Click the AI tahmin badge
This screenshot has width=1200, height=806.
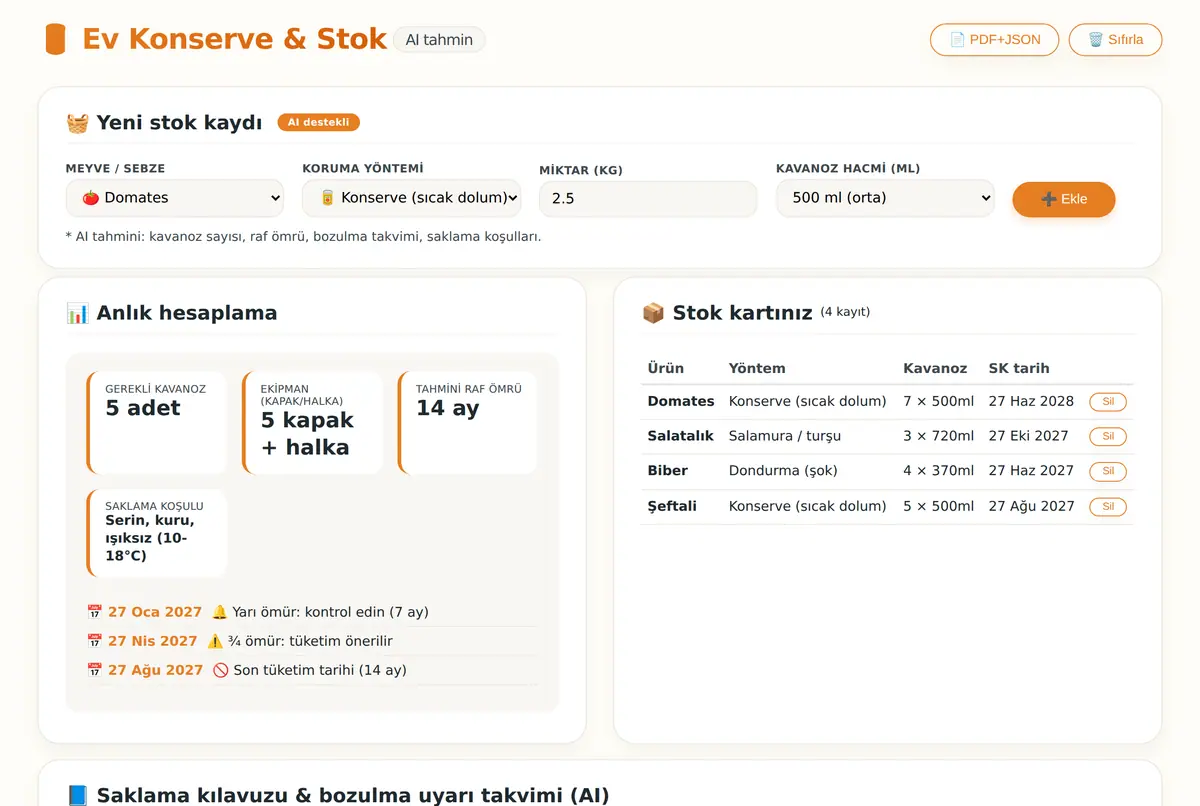click(x=439, y=40)
